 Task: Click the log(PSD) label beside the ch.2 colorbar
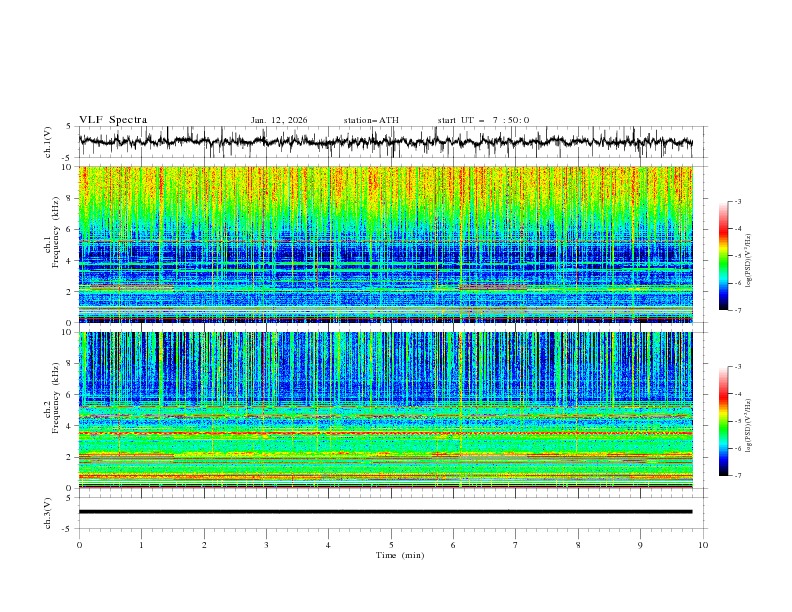coord(749,425)
